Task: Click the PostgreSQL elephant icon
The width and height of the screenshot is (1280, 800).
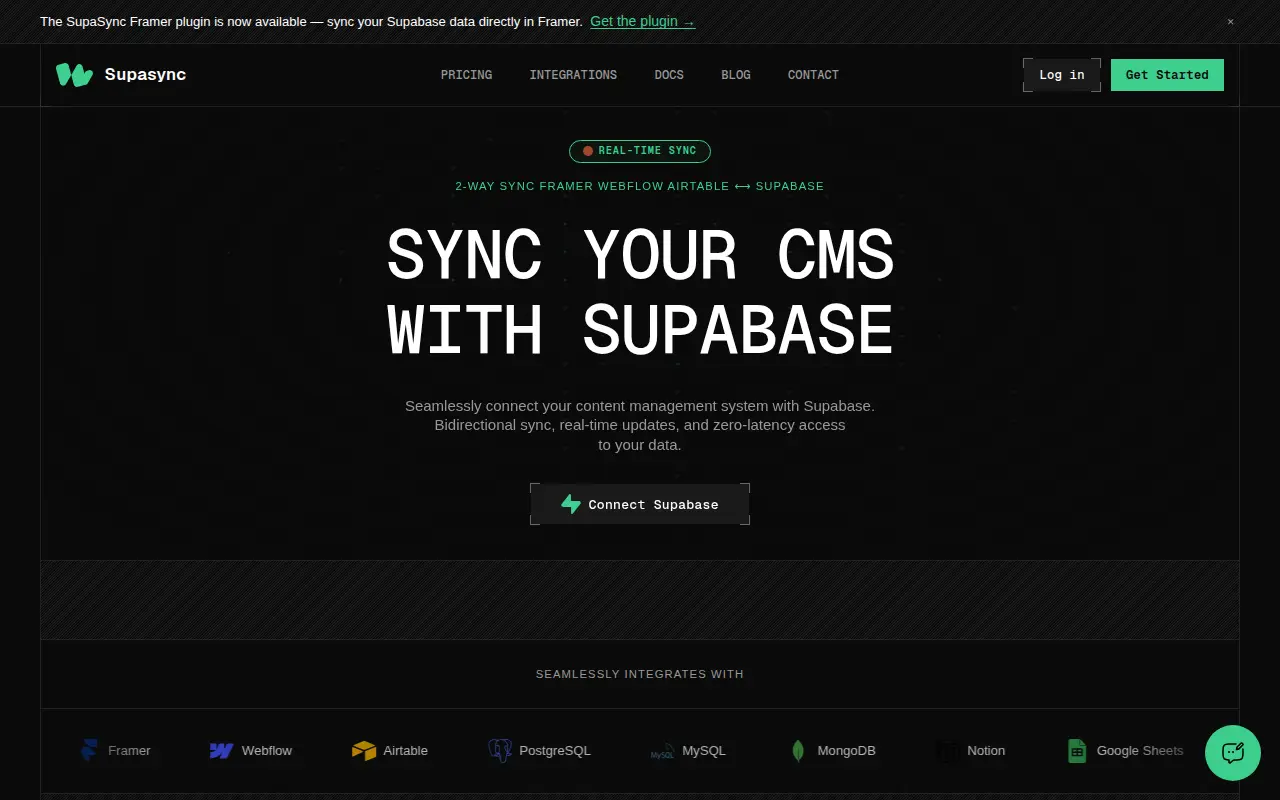Action: 500,751
